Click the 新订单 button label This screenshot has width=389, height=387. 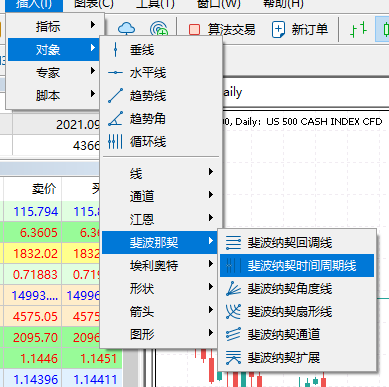(310, 30)
